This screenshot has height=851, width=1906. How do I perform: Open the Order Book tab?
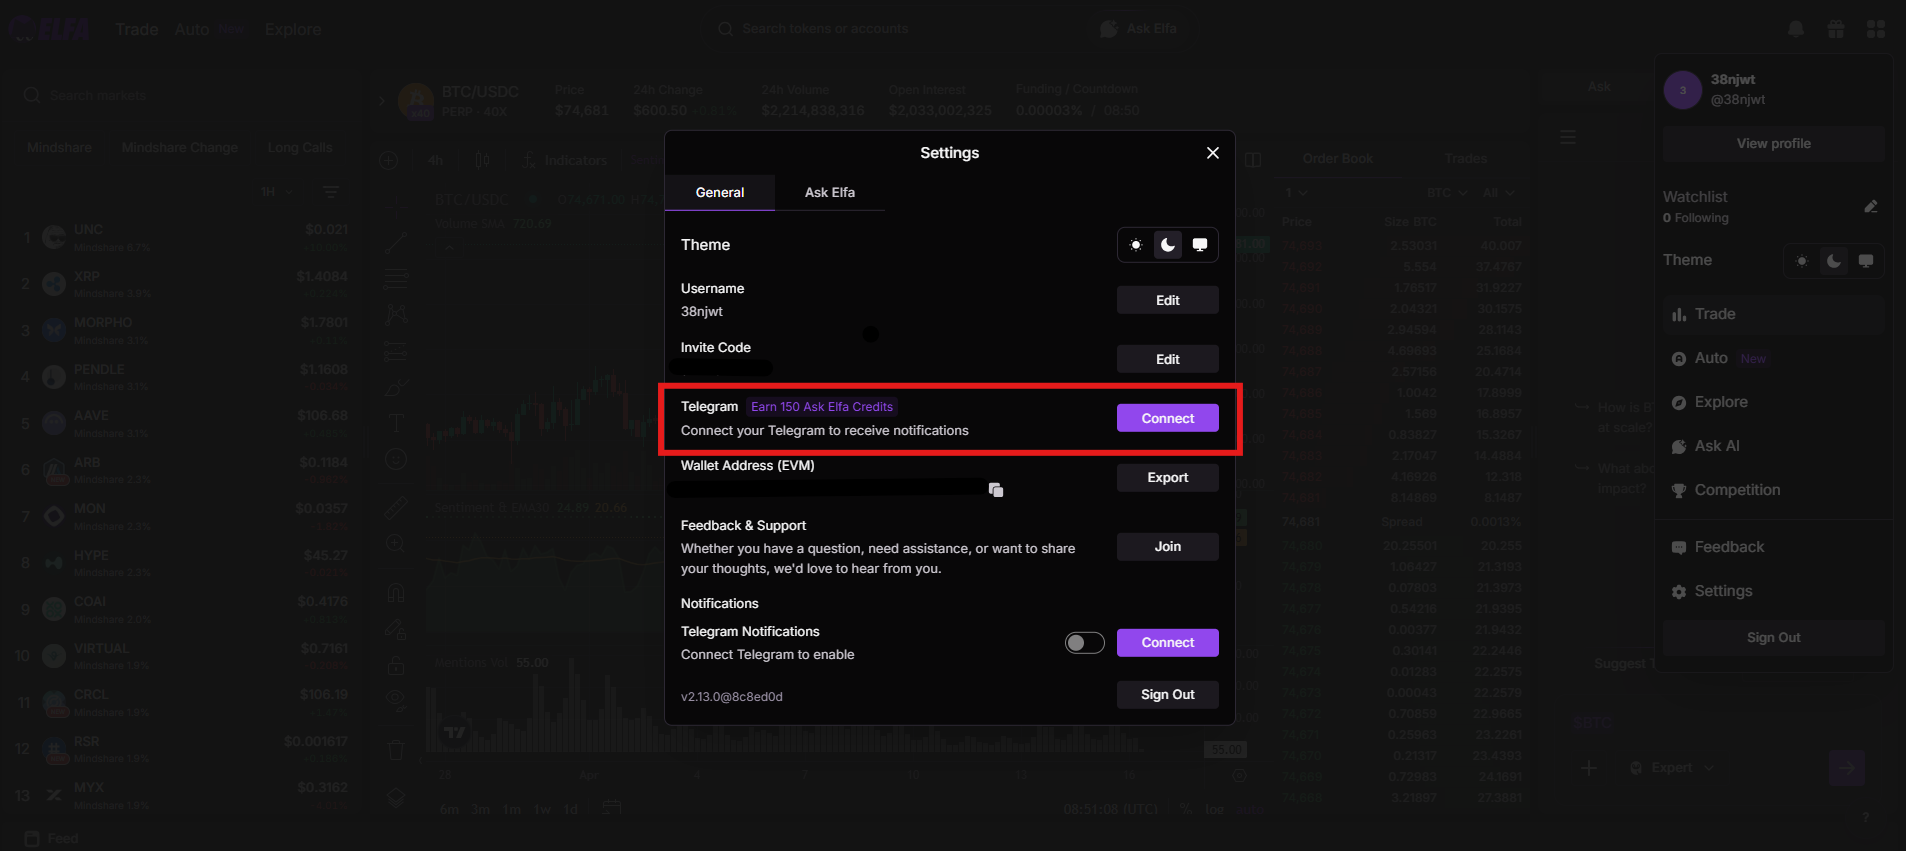[x=1338, y=159]
